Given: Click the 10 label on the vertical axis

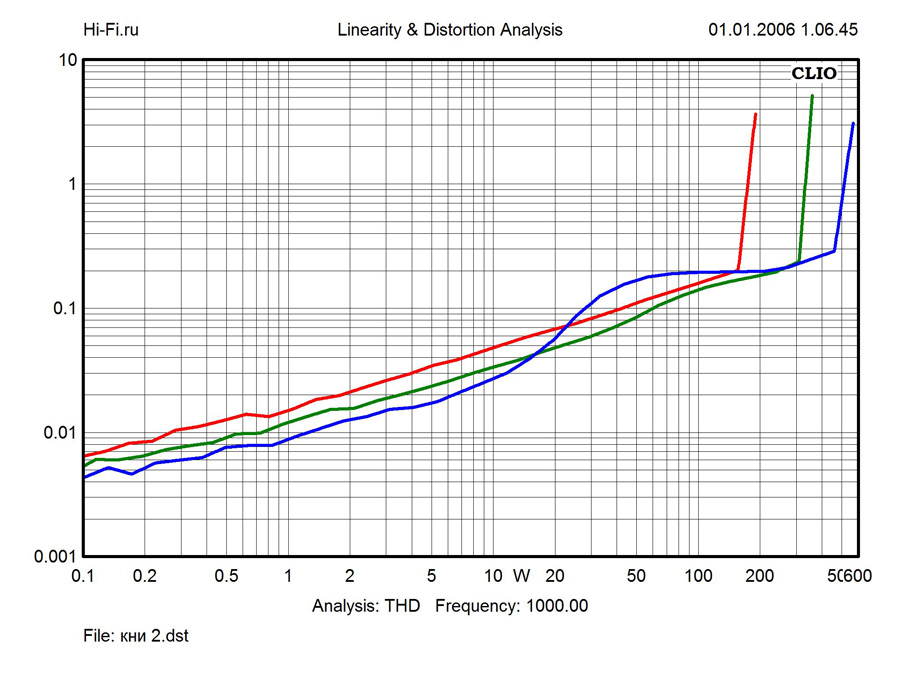Looking at the screenshot, I should [68, 60].
